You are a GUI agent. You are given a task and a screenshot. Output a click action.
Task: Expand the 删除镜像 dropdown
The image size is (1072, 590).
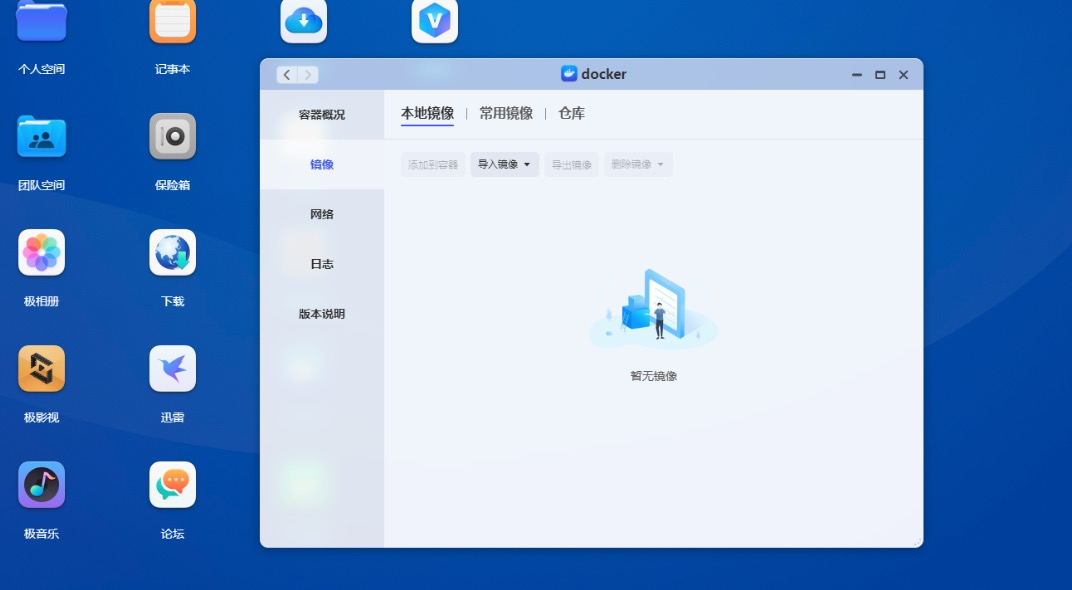(638, 165)
